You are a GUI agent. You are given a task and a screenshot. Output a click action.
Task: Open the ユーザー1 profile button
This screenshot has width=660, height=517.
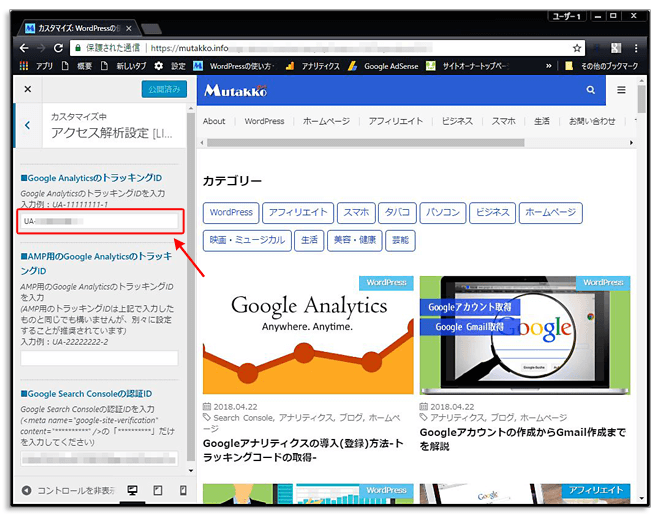click(567, 16)
